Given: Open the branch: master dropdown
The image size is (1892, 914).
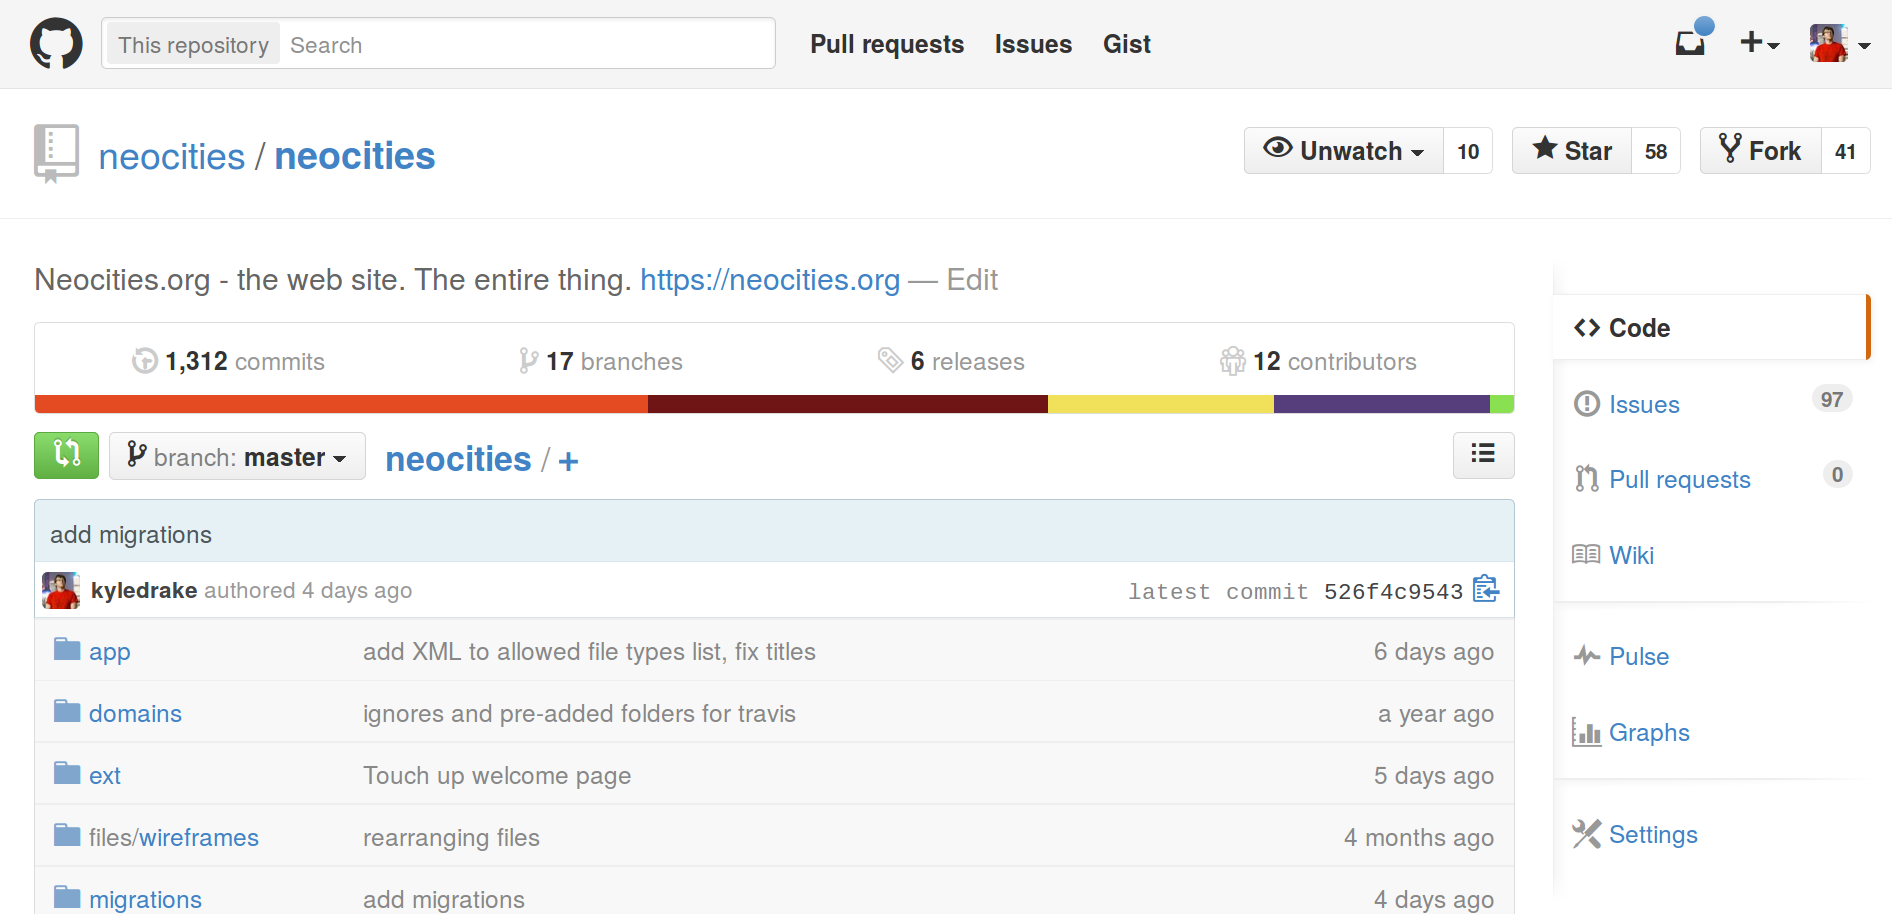Looking at the screenshot, I should pos(237,456).
